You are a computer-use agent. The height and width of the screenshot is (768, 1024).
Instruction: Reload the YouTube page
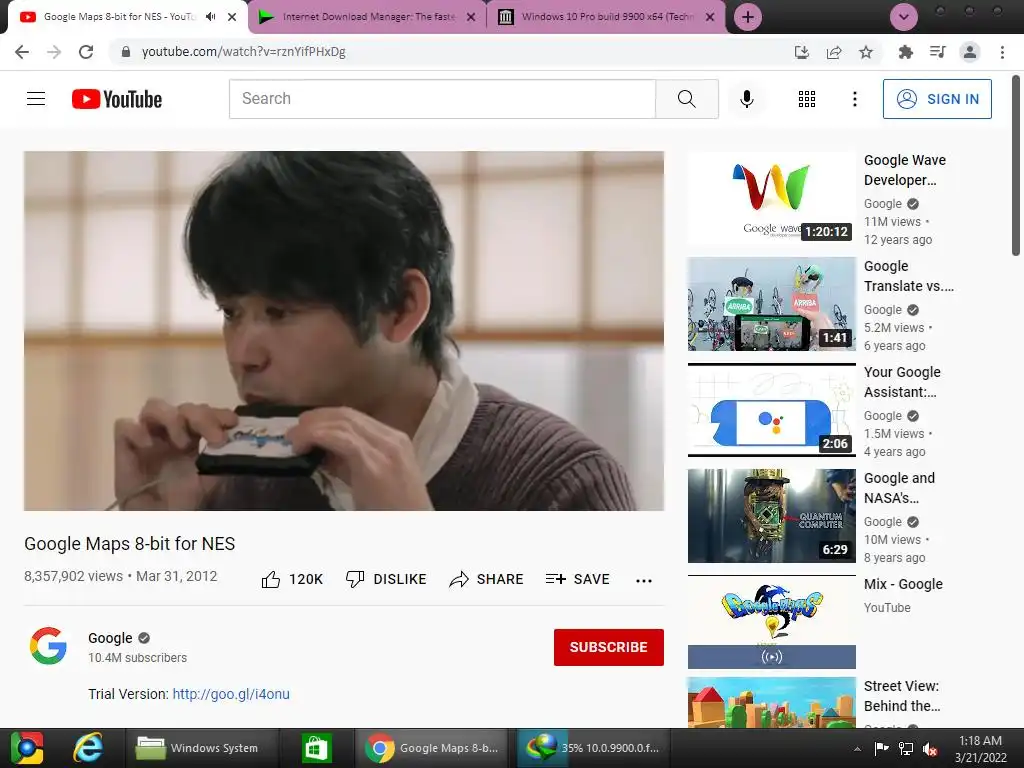(86, 52)
